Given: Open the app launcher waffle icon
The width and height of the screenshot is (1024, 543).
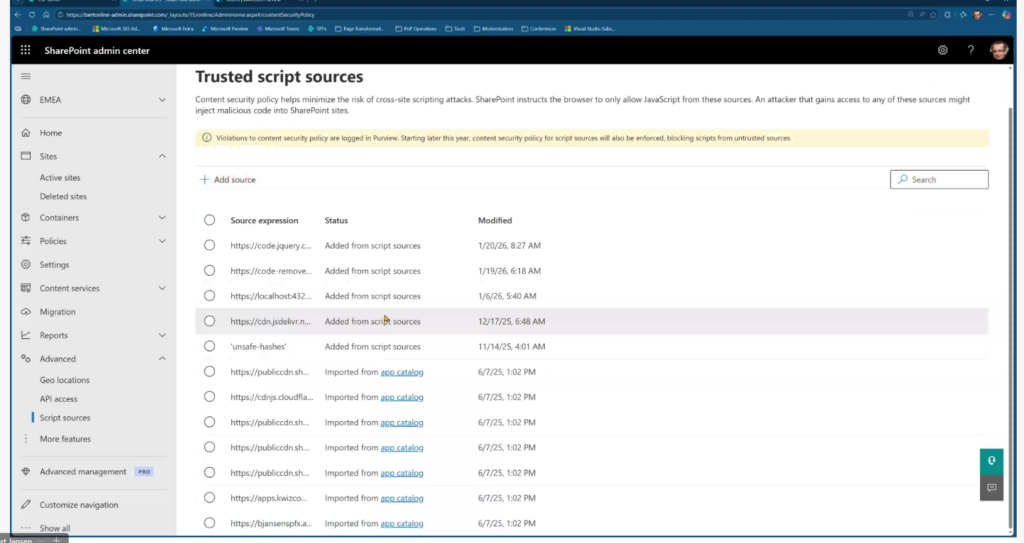Looking at the screenshot, I should (26, 50).
